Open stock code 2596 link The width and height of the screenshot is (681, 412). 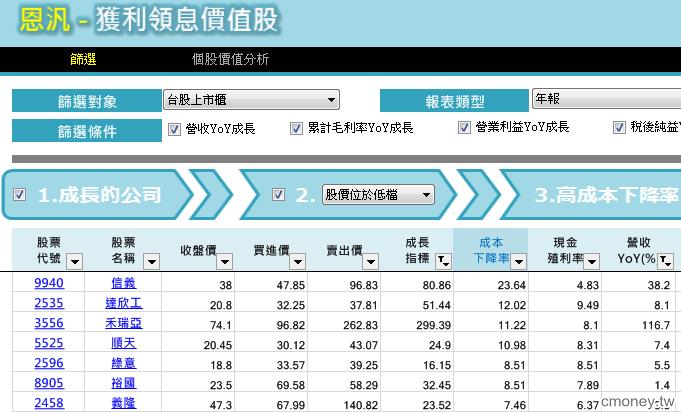click(x=49, y=363)
